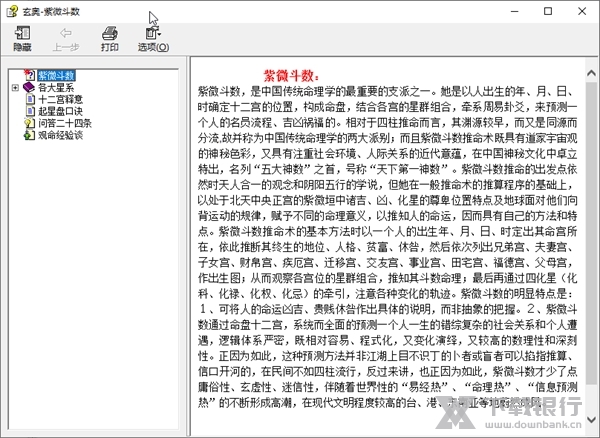This screenshot has height=438, width=600.
Task: Minimize the 玄奥-紫微斗数 window
Action: tap(515, 11)
